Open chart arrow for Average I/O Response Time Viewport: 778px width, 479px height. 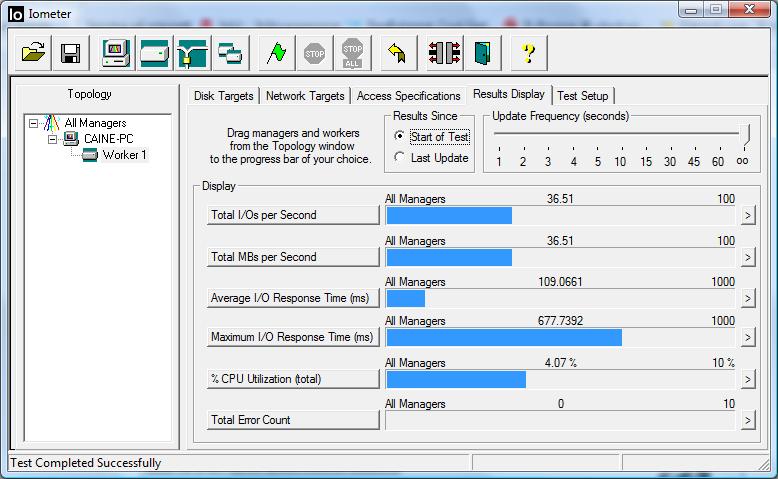748,298
